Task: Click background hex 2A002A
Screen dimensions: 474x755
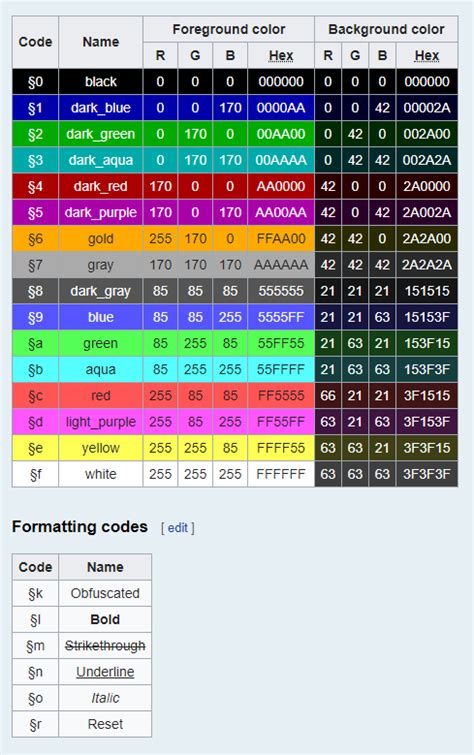Action: [x=427, y=212]
